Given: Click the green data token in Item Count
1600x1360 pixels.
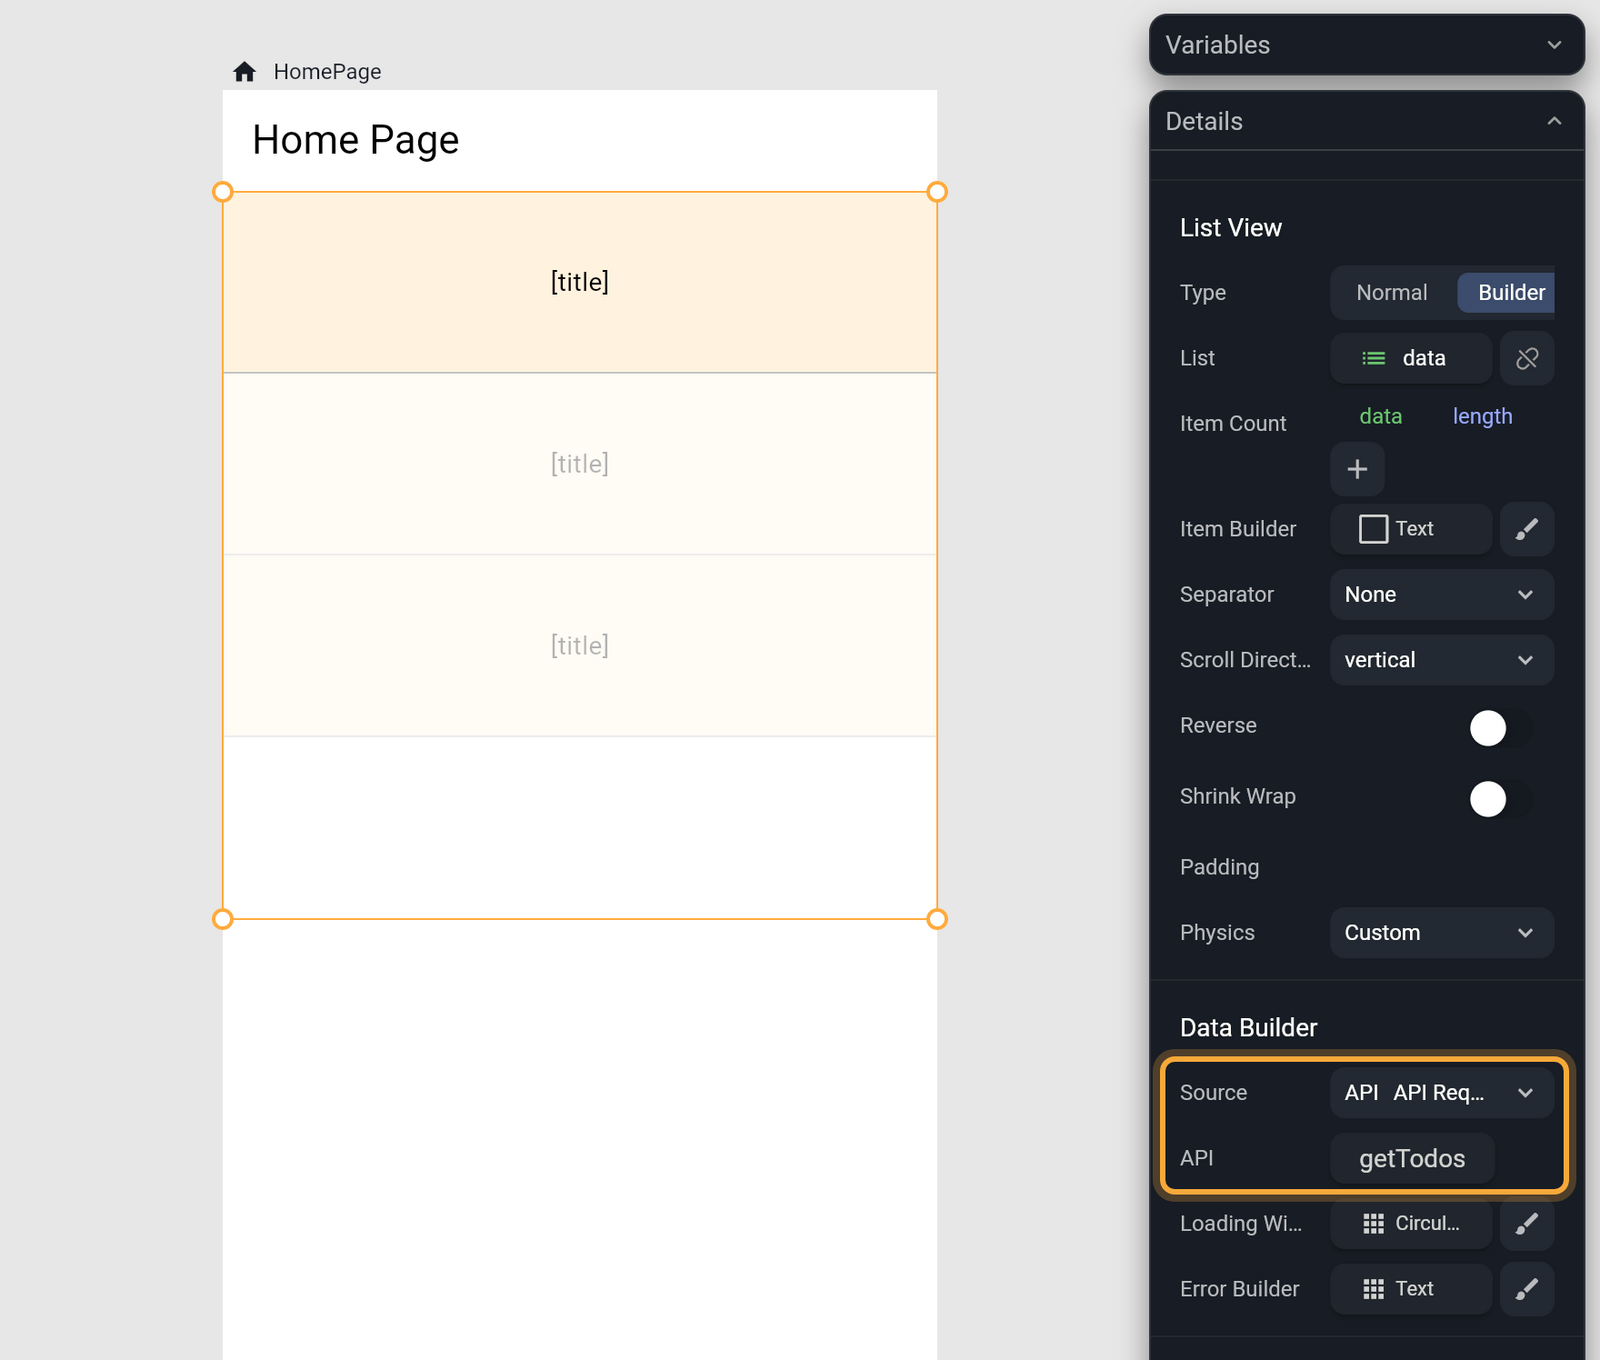Looking at the screenshot, I should coord(1380,417).
